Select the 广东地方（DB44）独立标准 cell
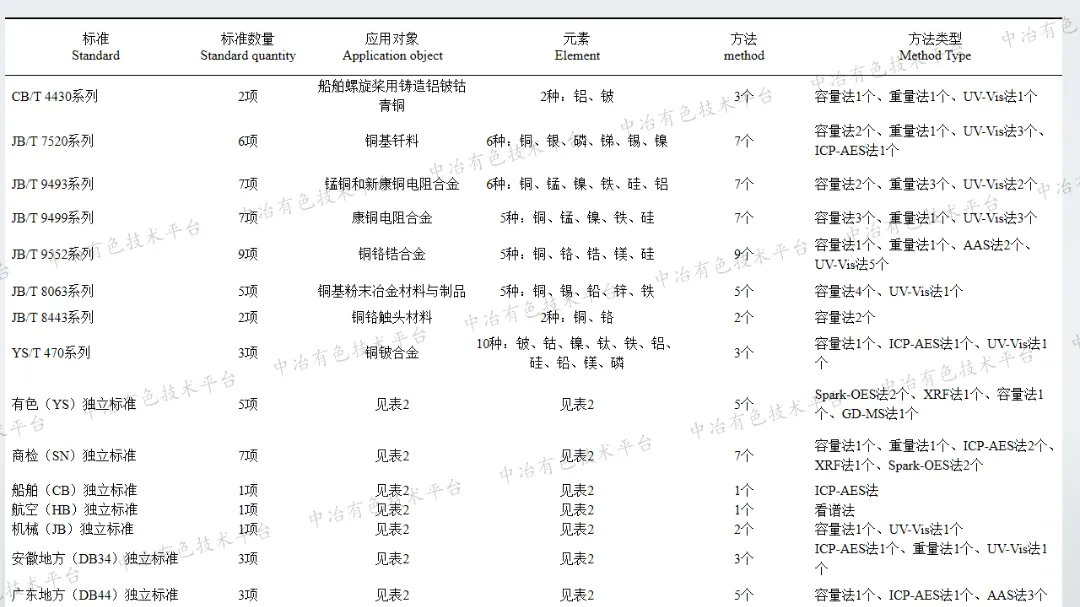 94,595
